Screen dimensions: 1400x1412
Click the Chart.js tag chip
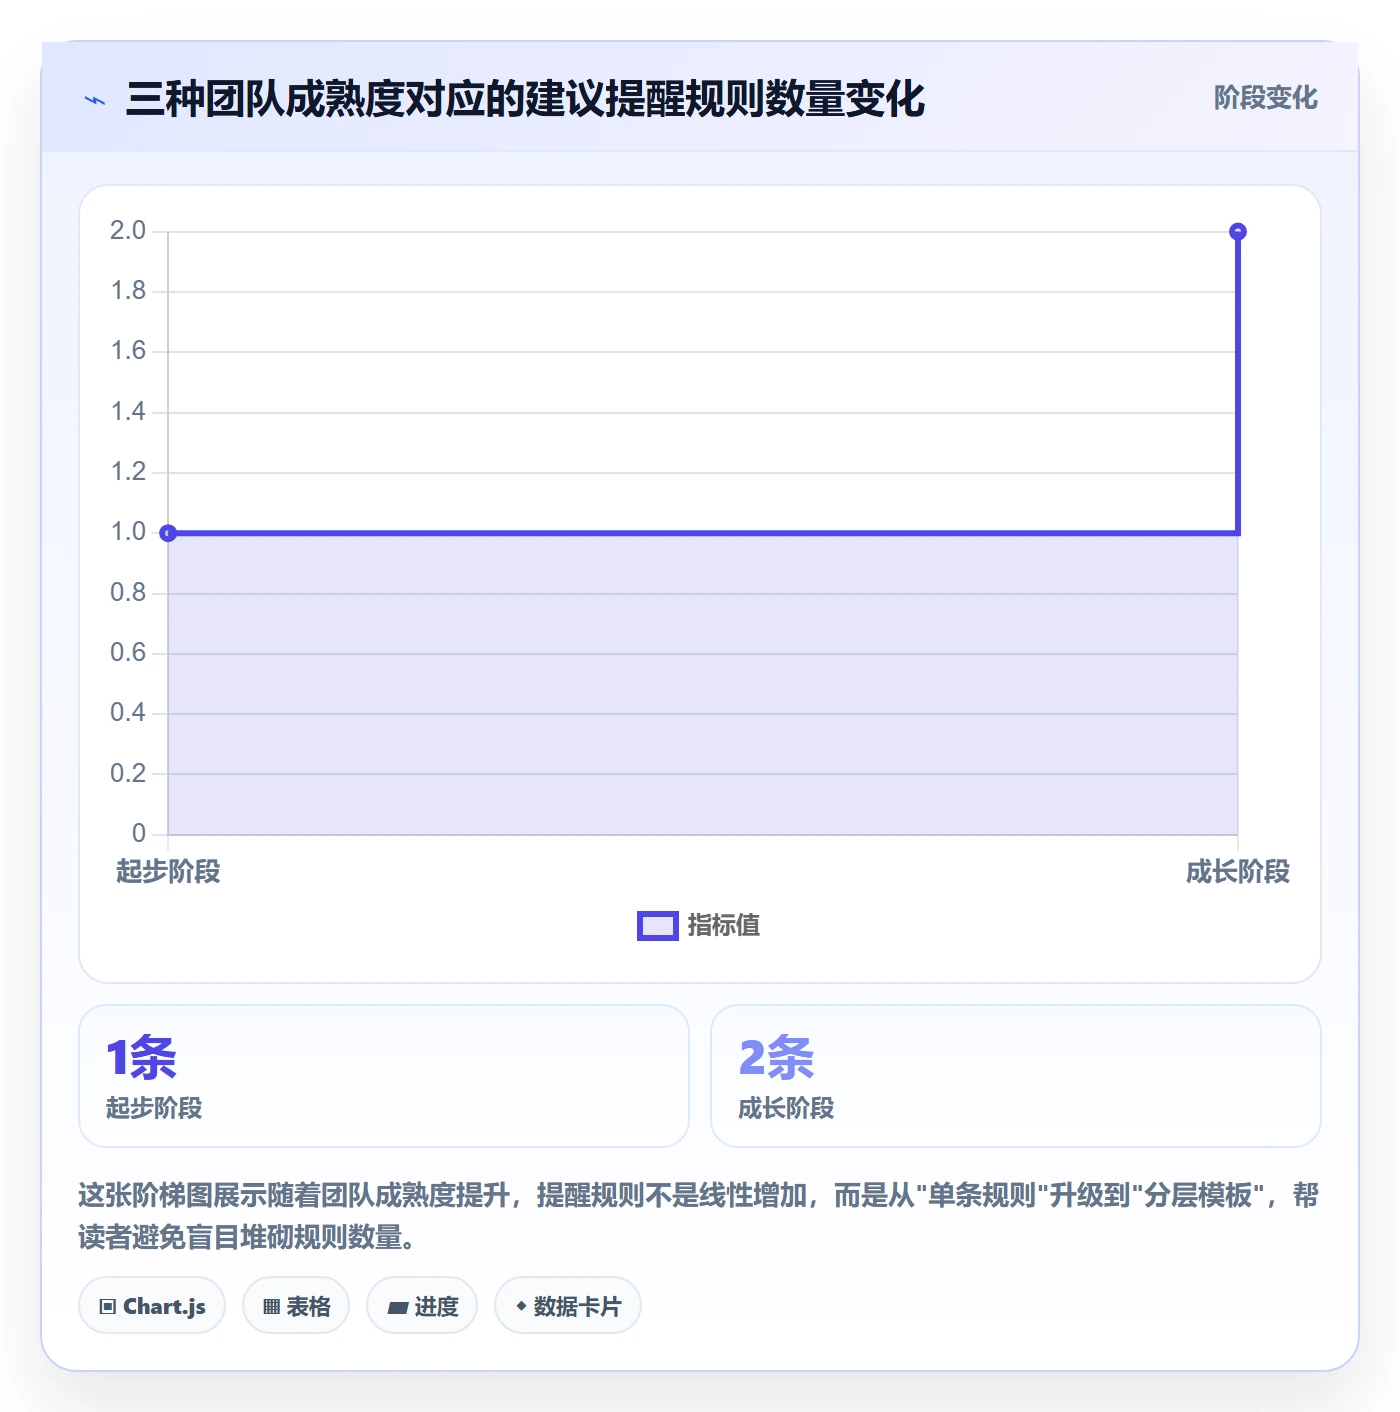(152, 1306)
